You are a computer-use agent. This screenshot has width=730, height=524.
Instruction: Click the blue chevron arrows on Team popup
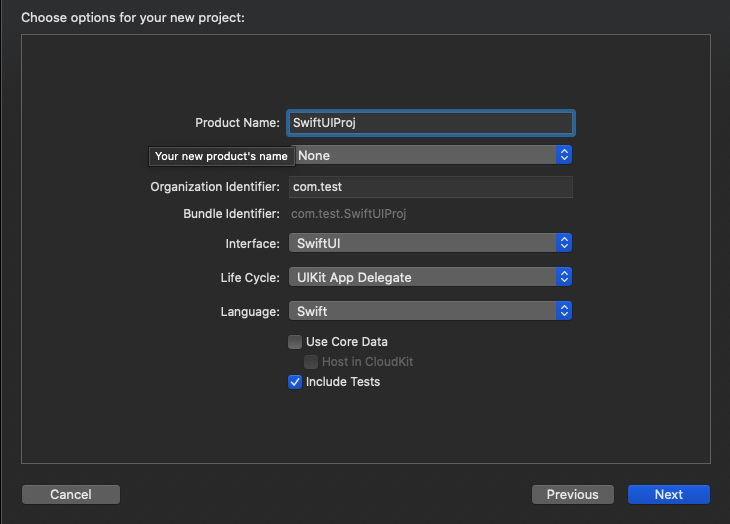coord(564,155)
